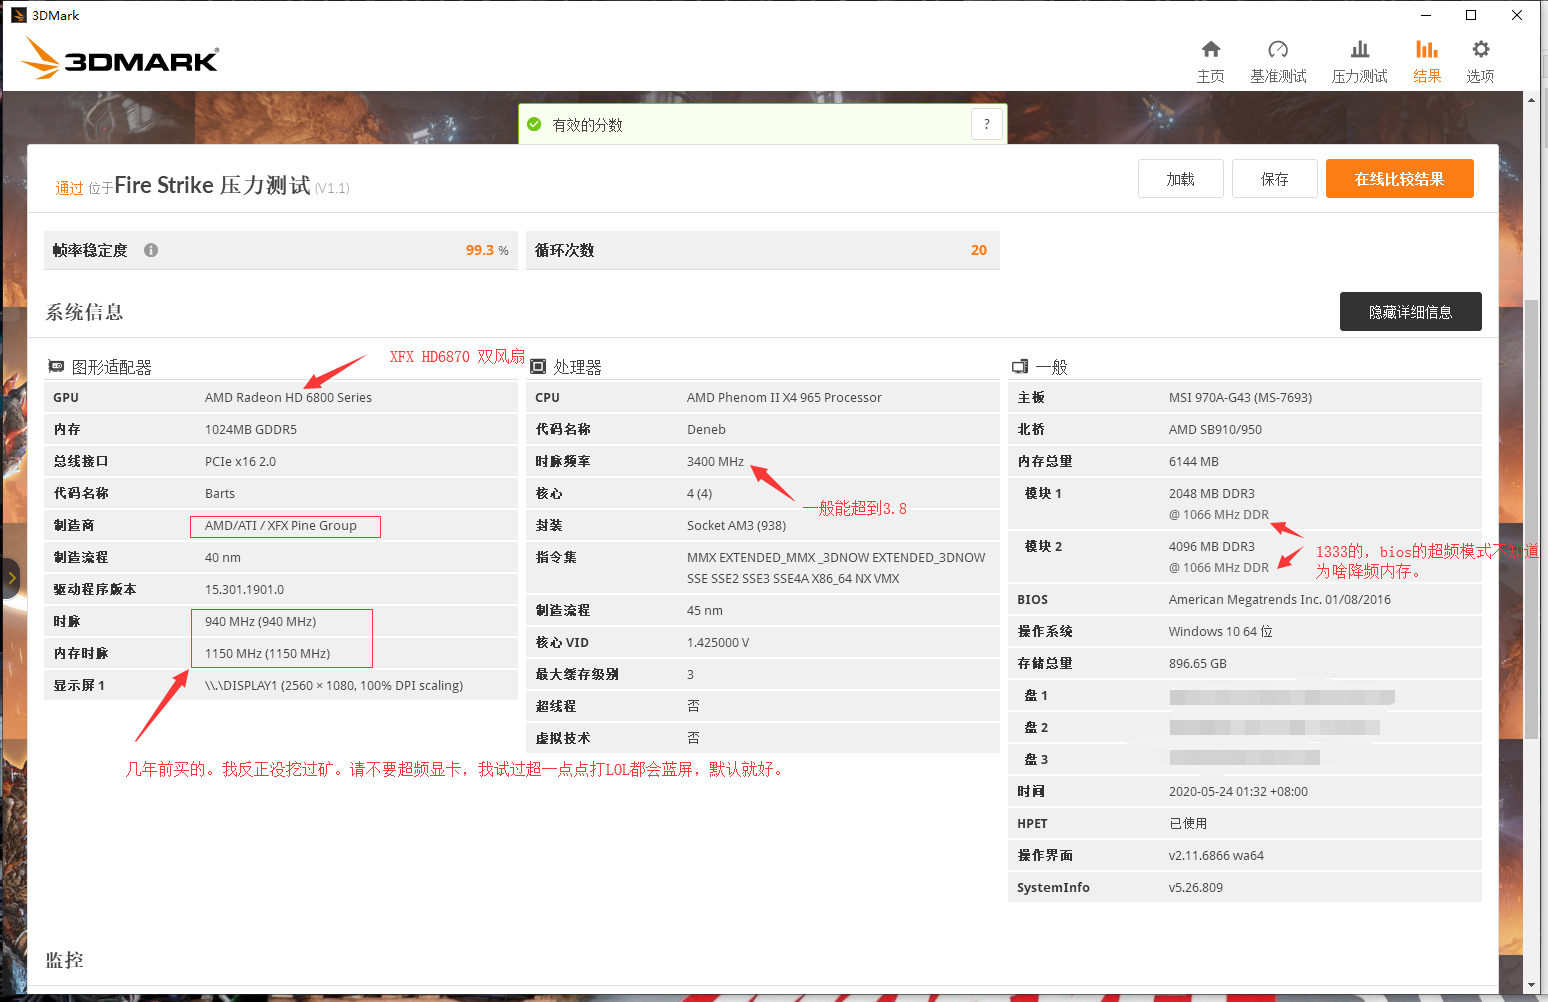Viewport: 1548px width, 1002px height.
Task: Click the 3DMark title bar app icon
Action: [x=18, y=15]
